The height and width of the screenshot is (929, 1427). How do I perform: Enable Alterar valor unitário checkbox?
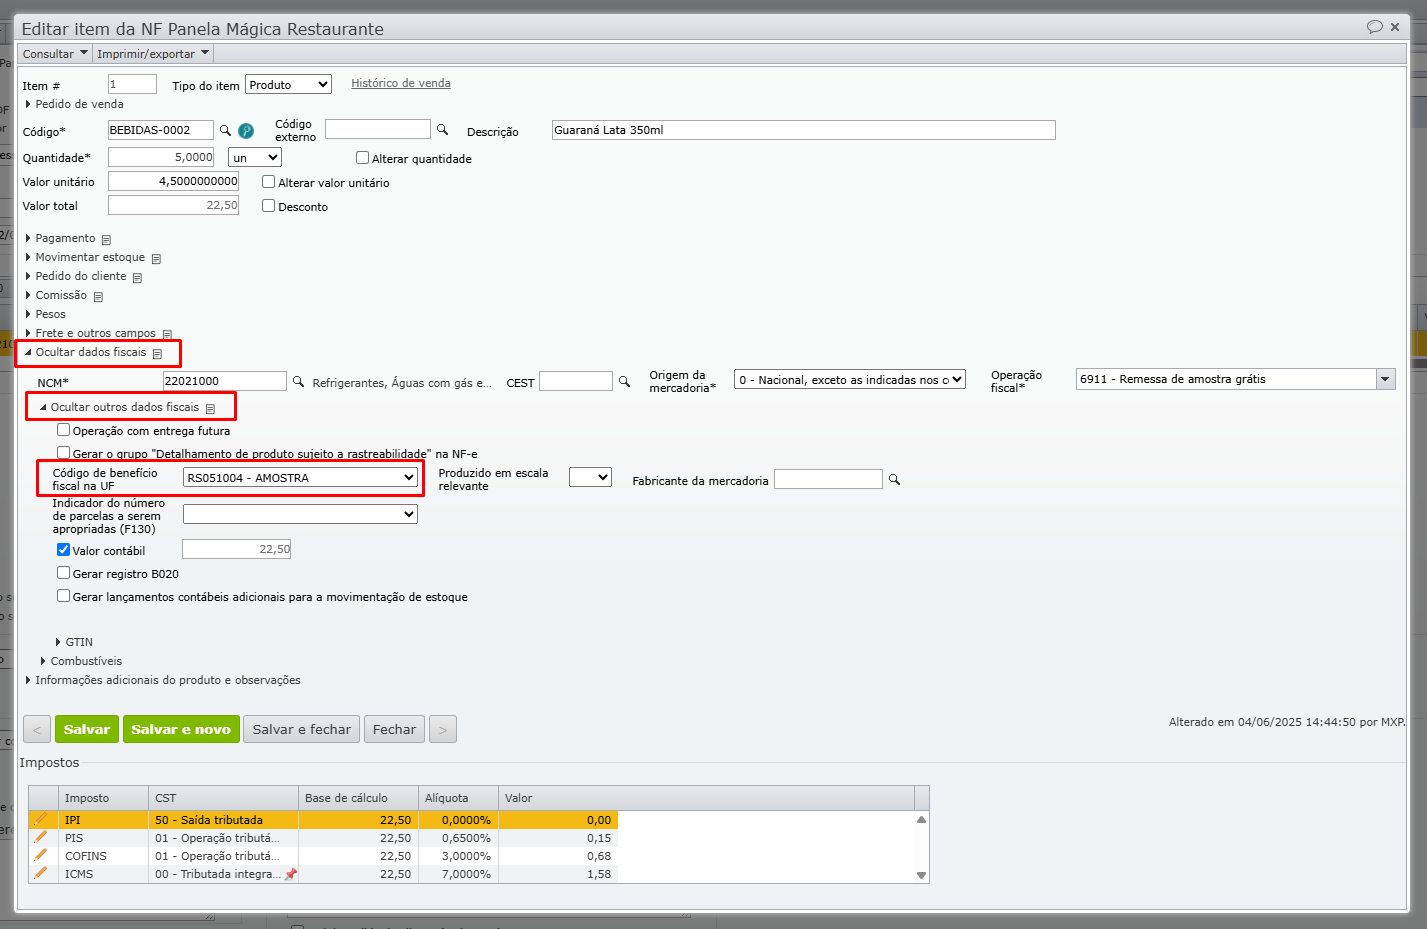tap(269, 182)
